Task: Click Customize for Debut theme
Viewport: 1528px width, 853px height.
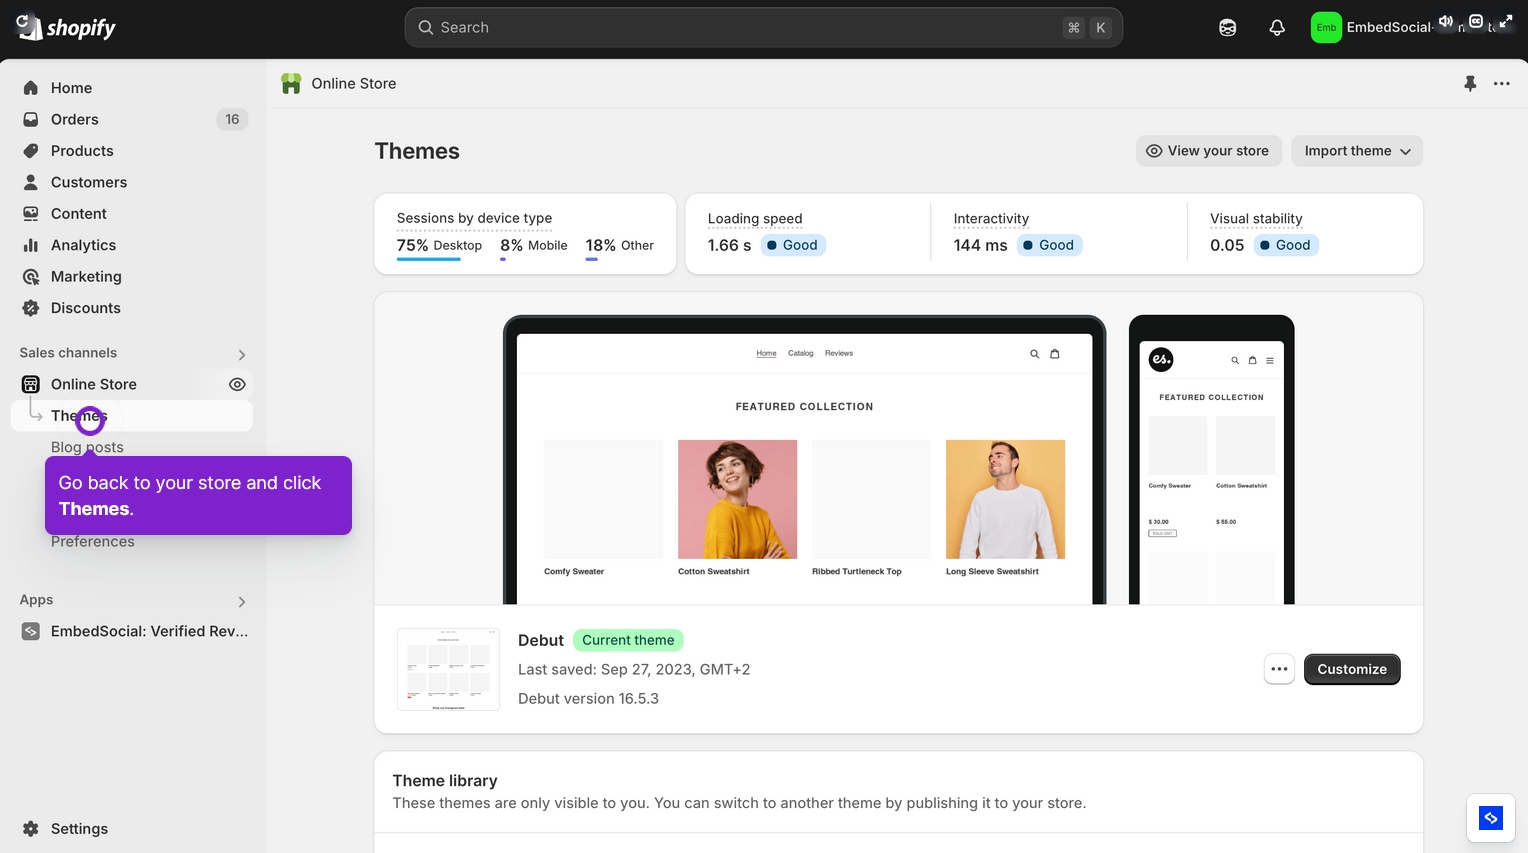Action: click(x=1352, y=669)
